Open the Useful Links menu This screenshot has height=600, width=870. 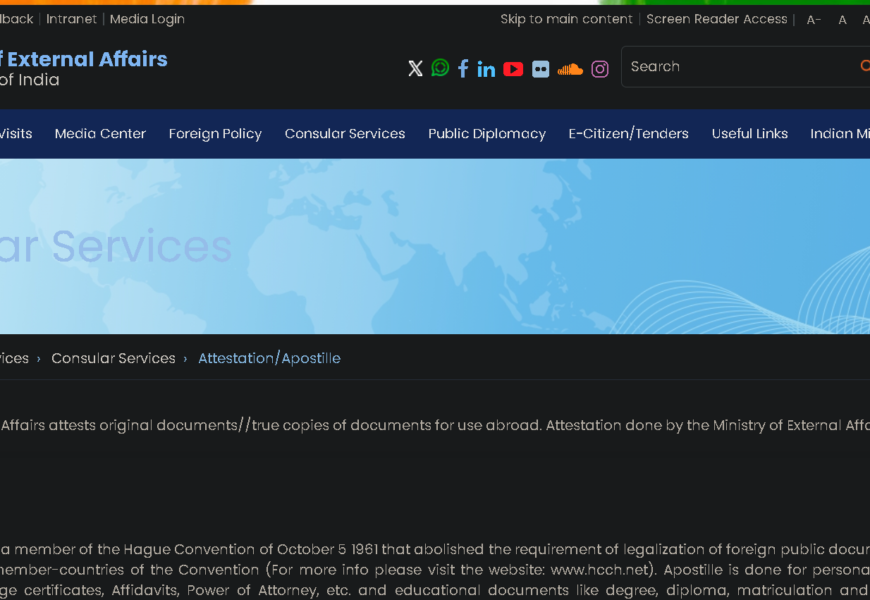[750, 134]
